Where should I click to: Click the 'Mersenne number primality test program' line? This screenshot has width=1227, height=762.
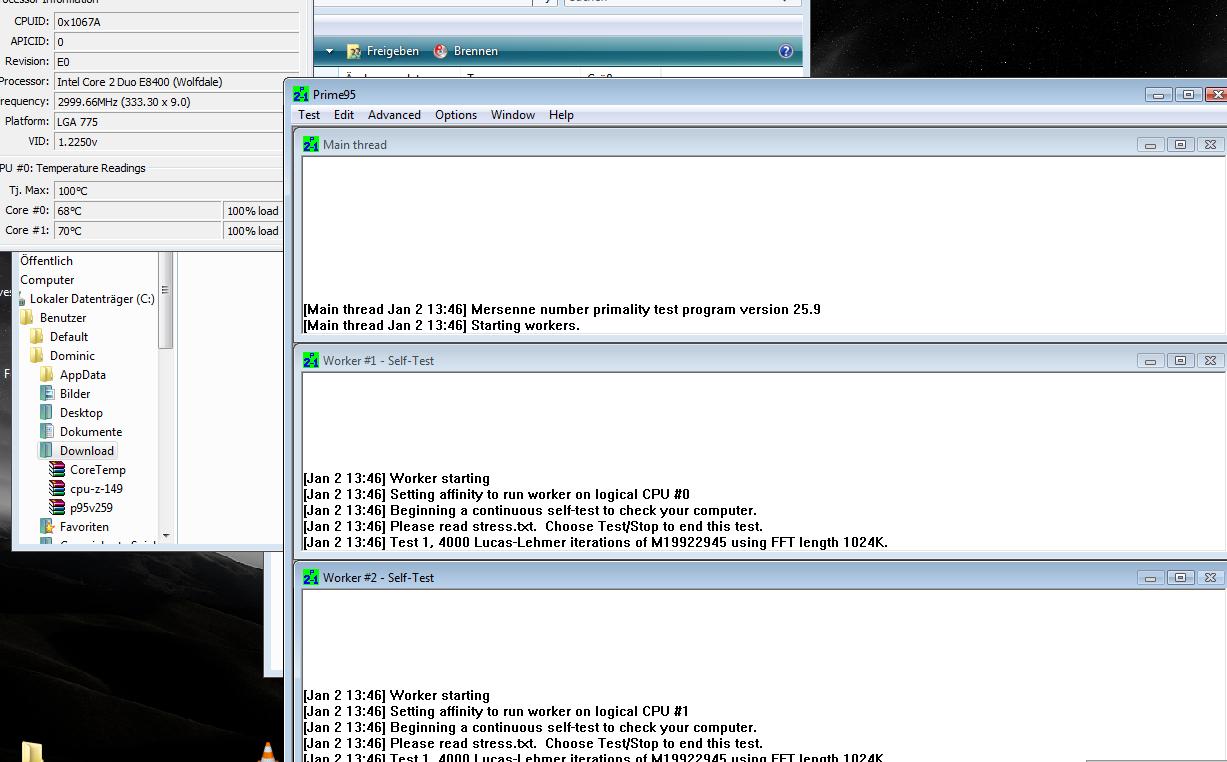(562, 309)
